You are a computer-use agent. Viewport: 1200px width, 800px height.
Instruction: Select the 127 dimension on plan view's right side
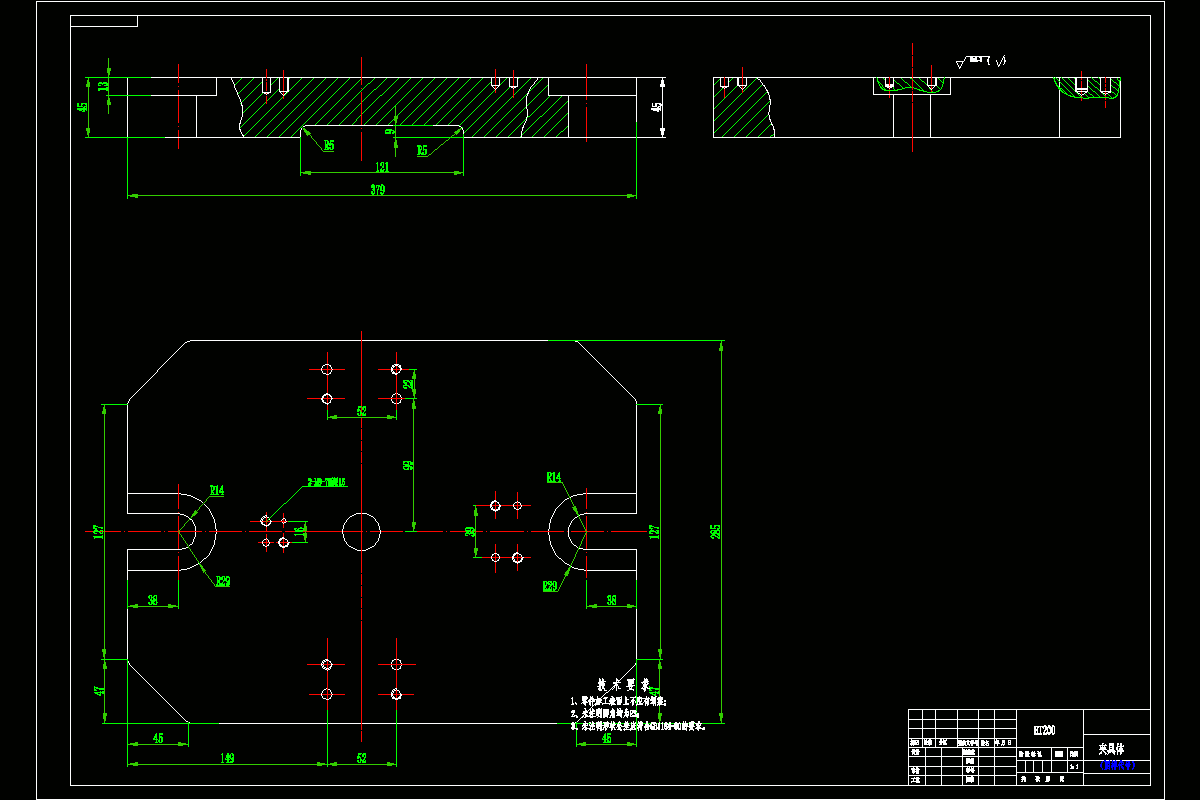[654, 531]
